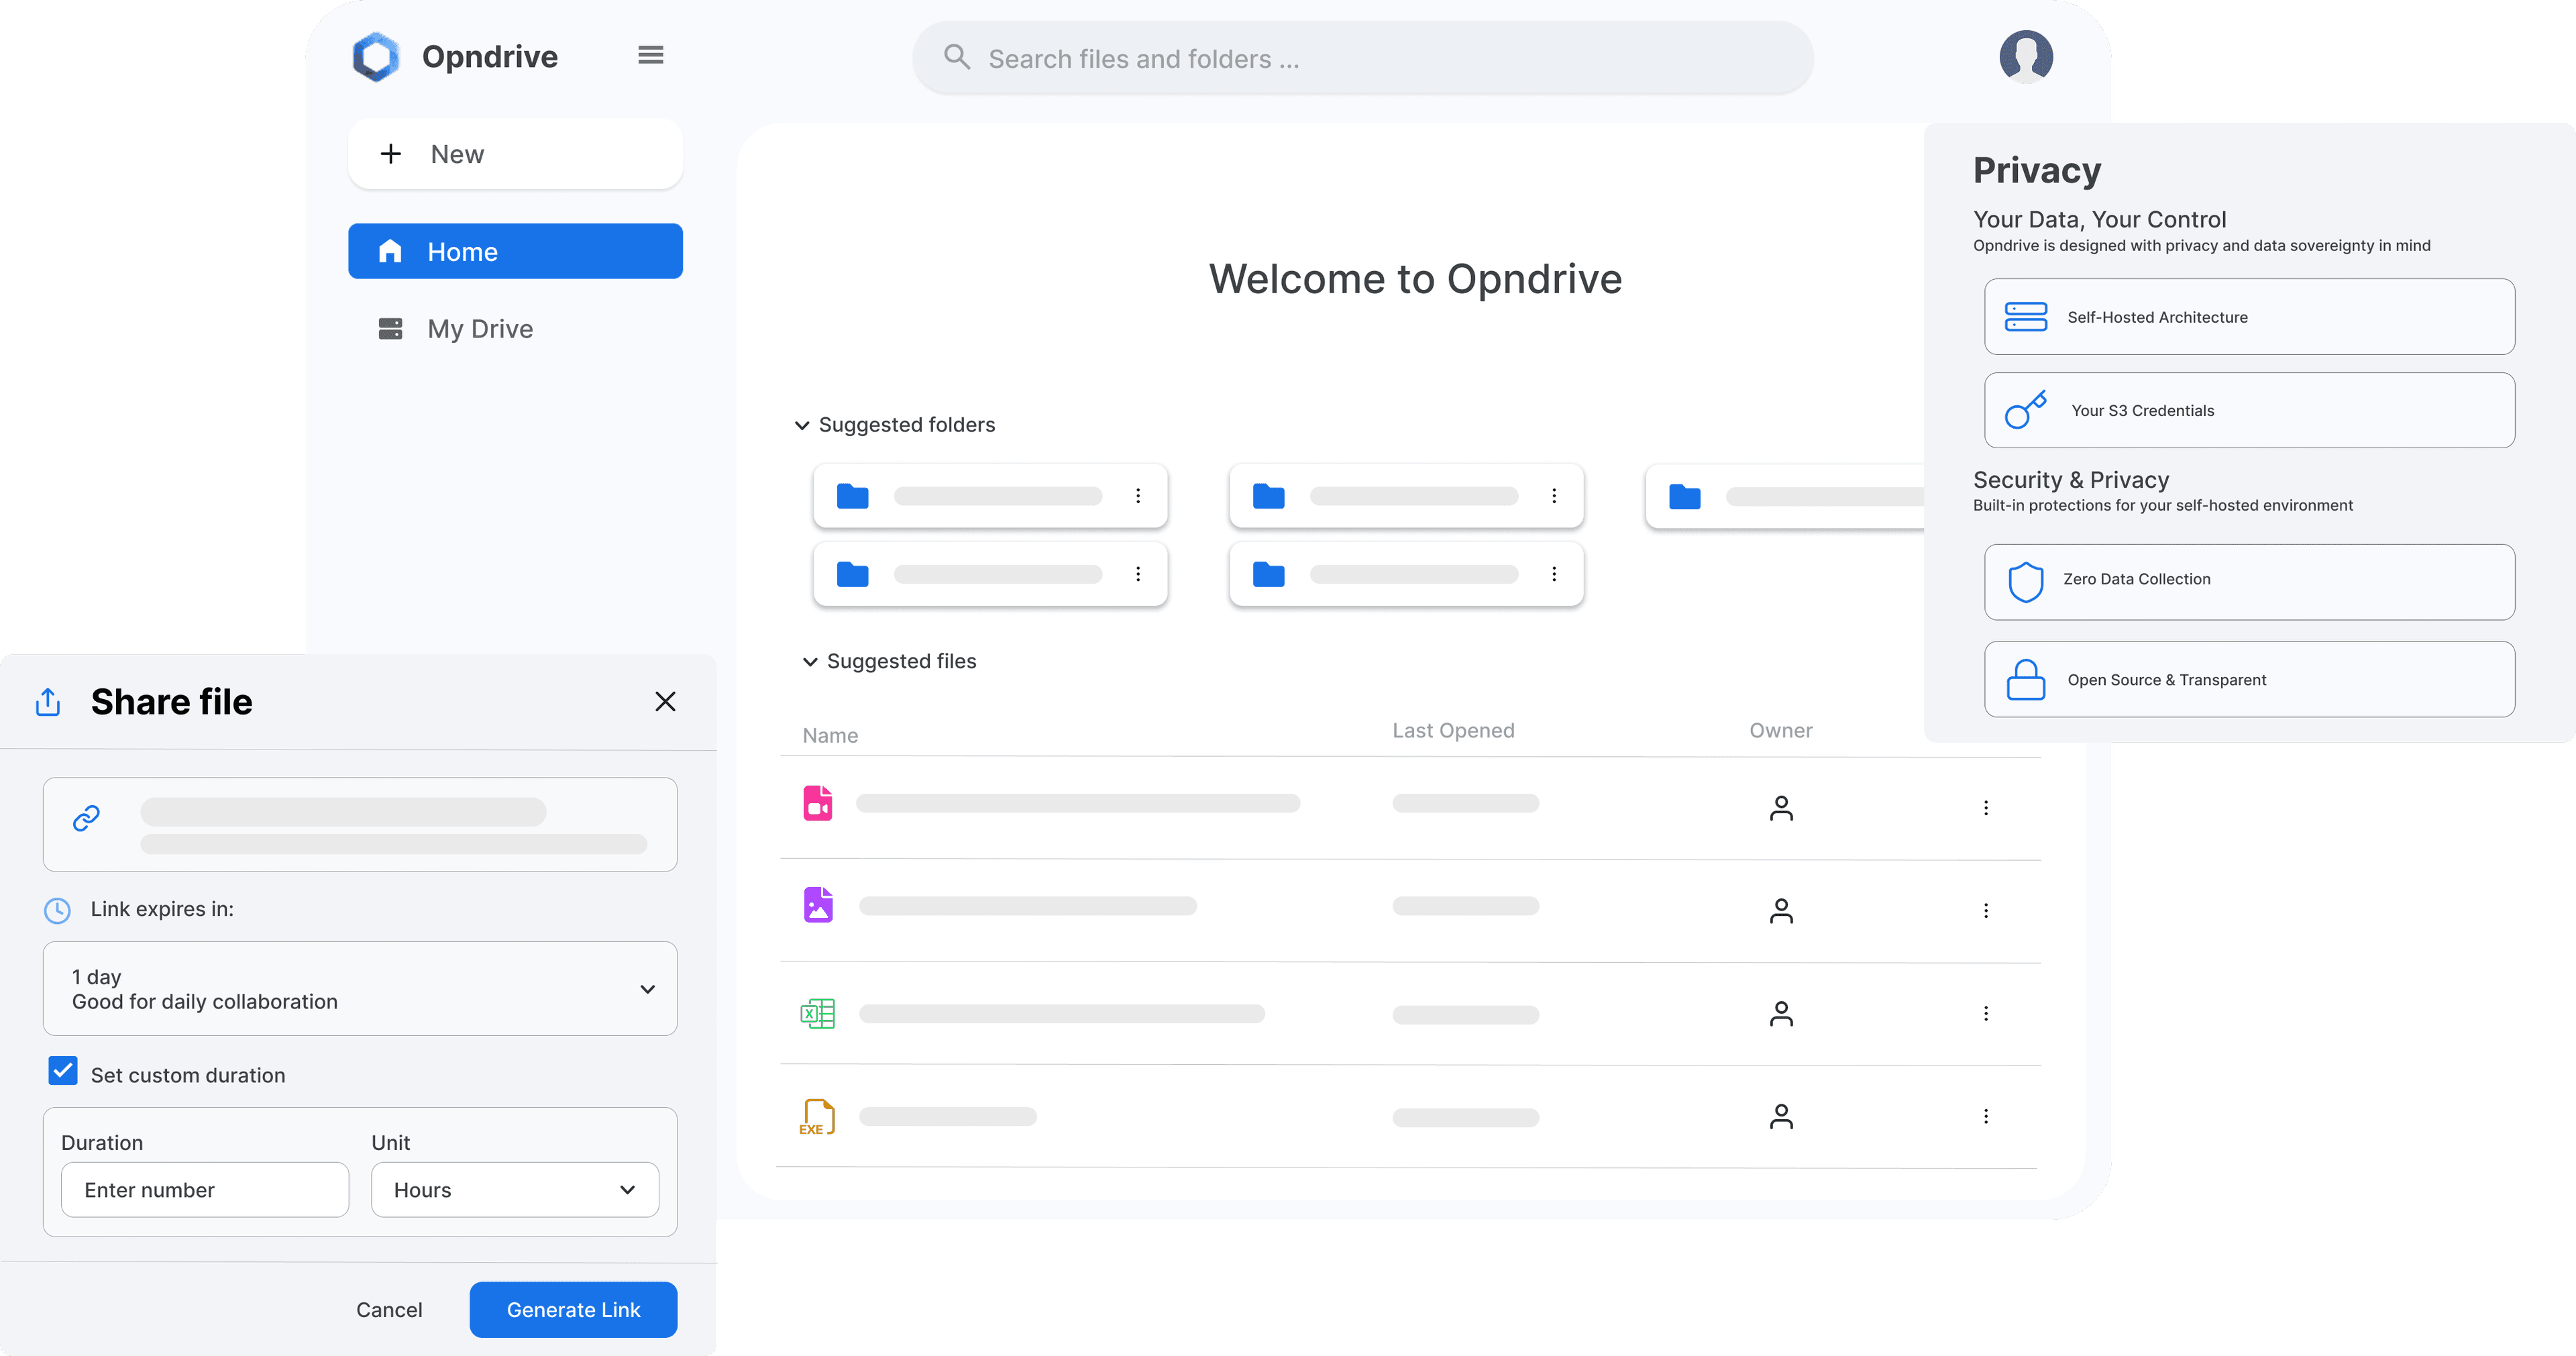Screen dimensions: 2576x1356
Task: Click the S3 Credentials key icon
Action: point(2026,410)
